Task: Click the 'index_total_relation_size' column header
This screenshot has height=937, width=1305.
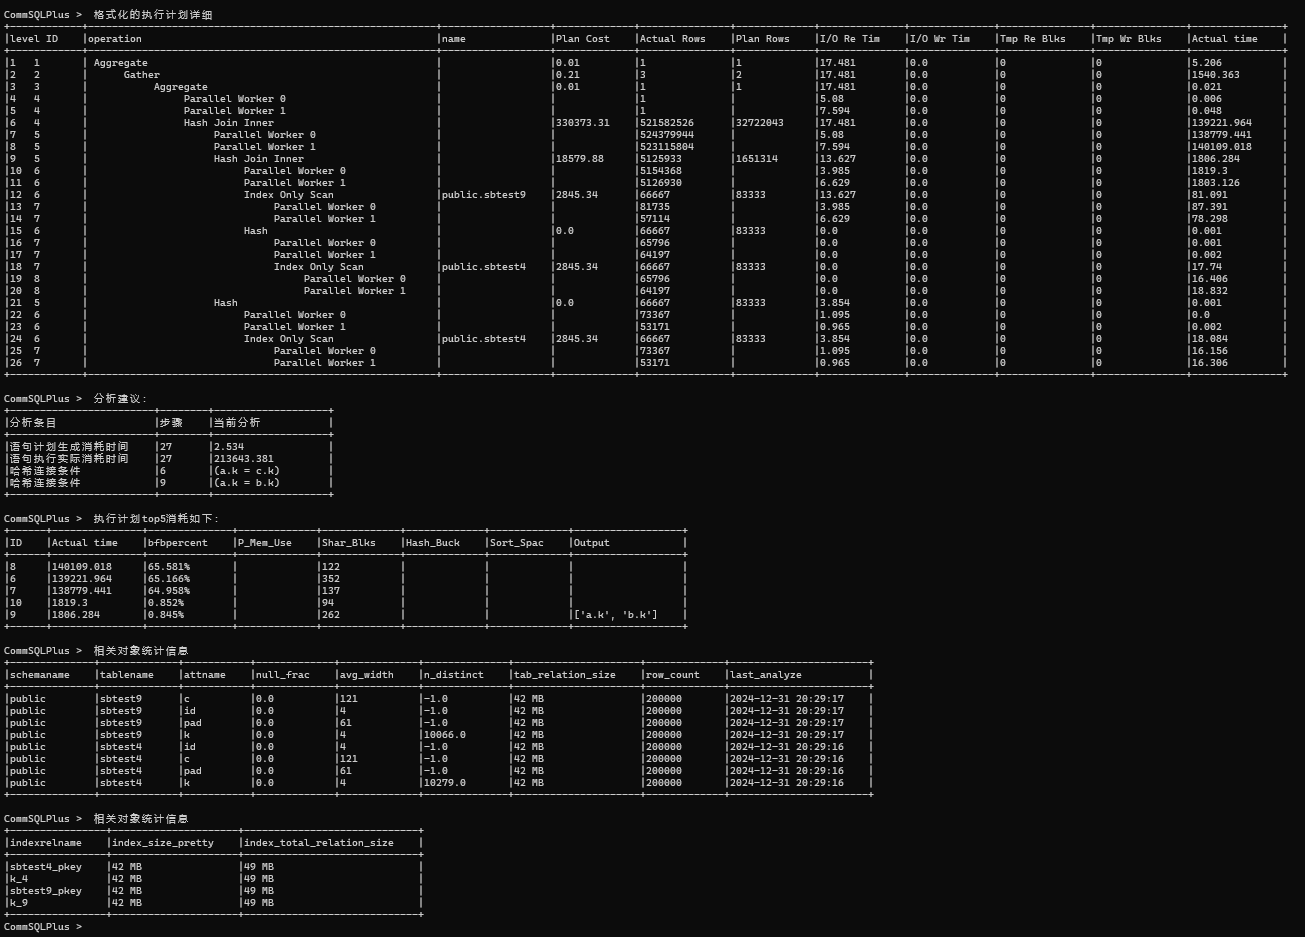Action: [x=319, y=843]
